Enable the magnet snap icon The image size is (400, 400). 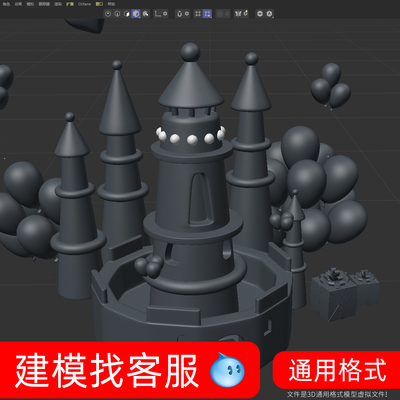click(180, 14)
